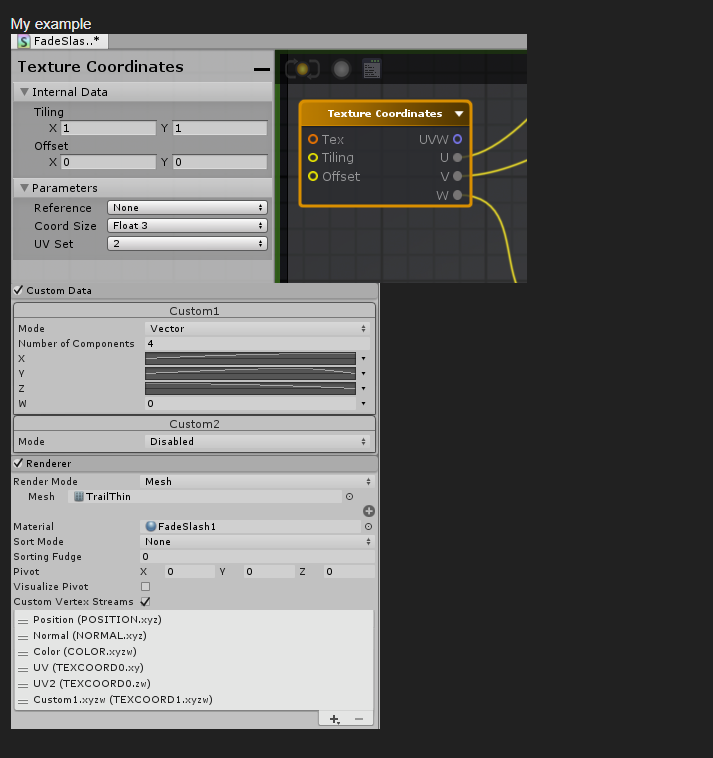Click the gray circular toolbar button
The height and width of the screenshot is (758, 713).
tap(341, 69)
